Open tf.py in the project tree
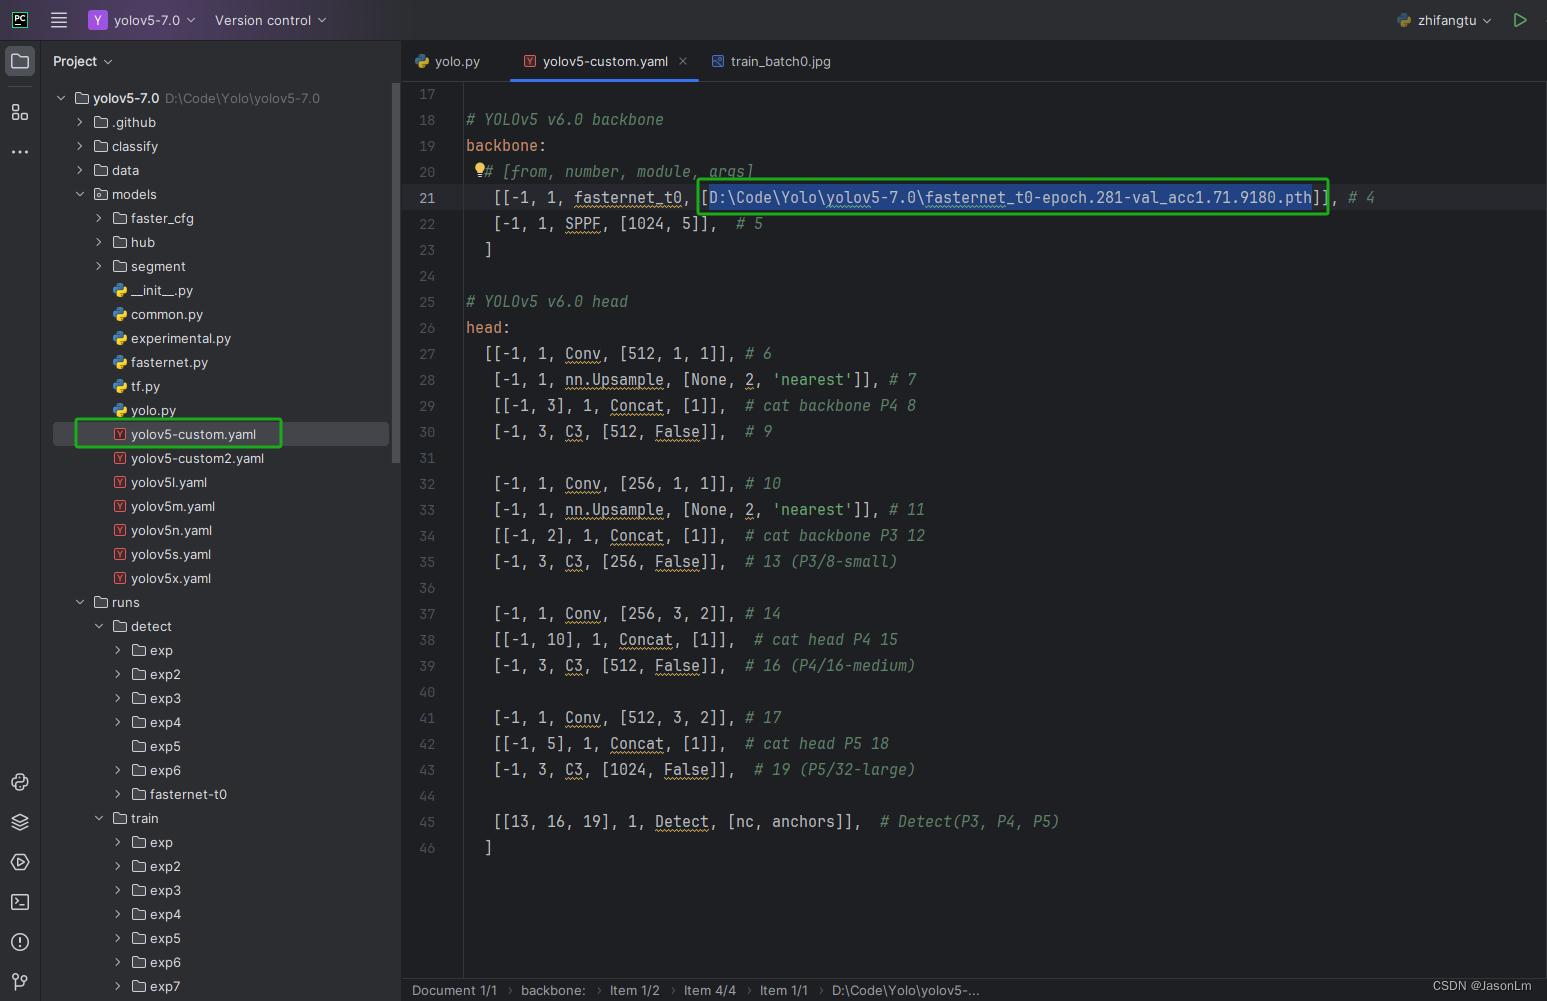 145,386
